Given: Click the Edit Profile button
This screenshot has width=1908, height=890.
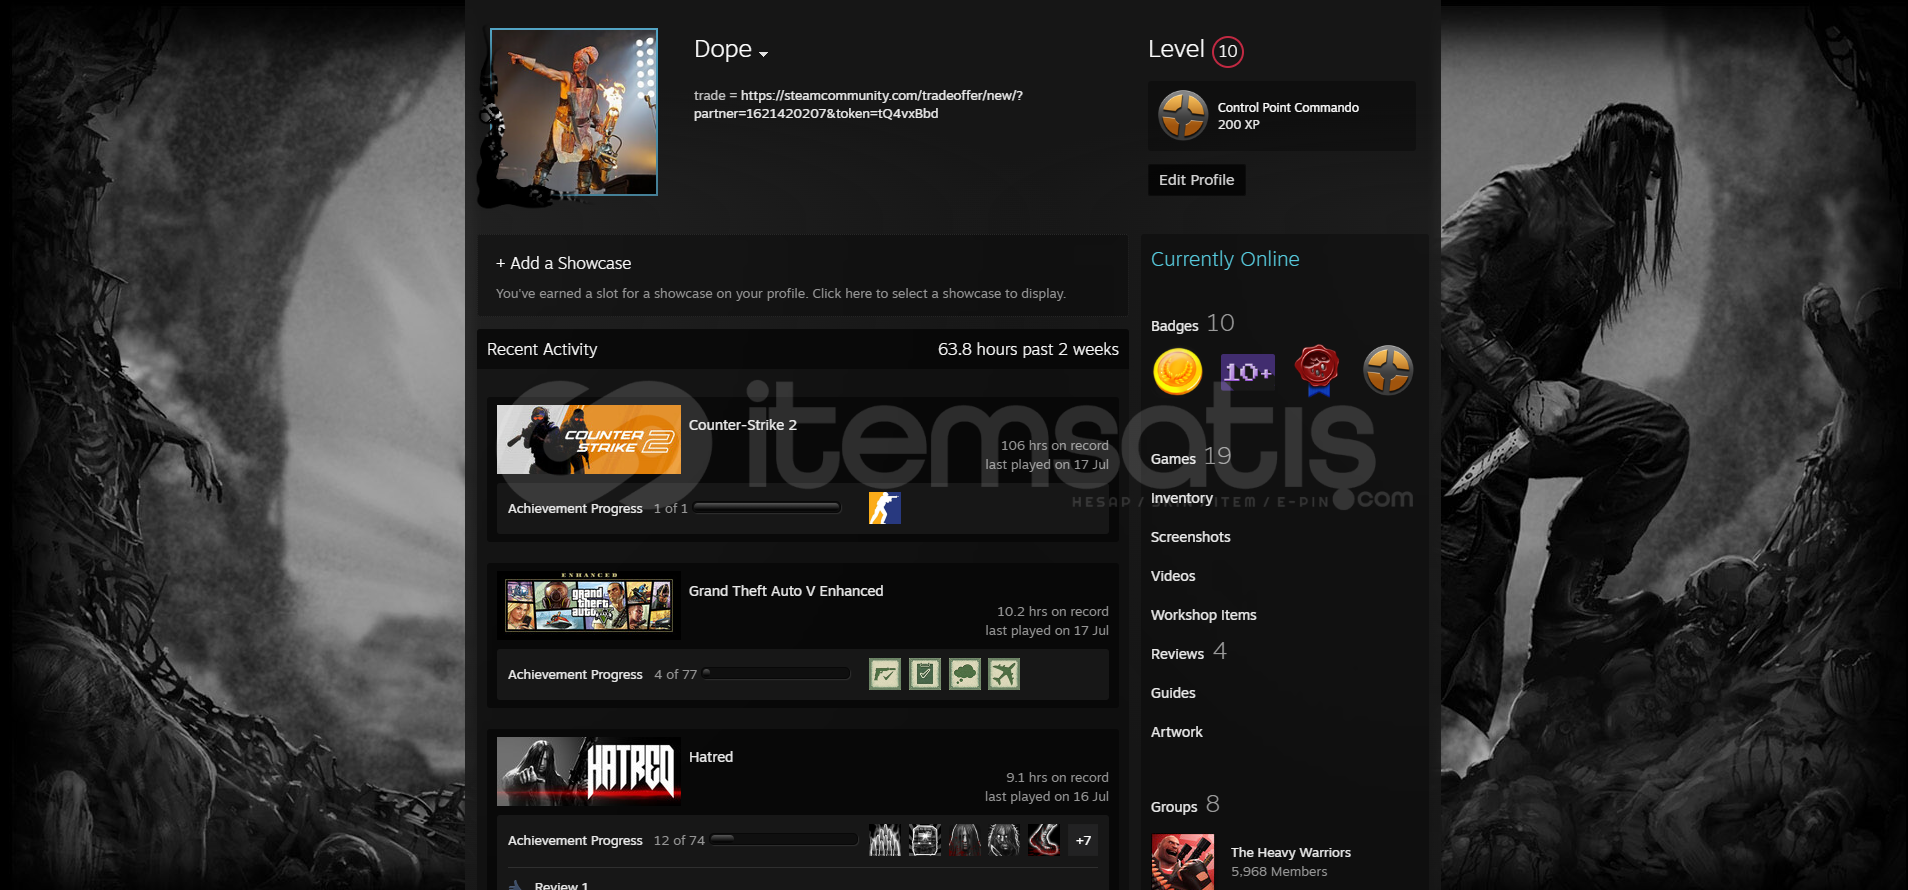Looking at the screenshot, I should point(1196,180).
